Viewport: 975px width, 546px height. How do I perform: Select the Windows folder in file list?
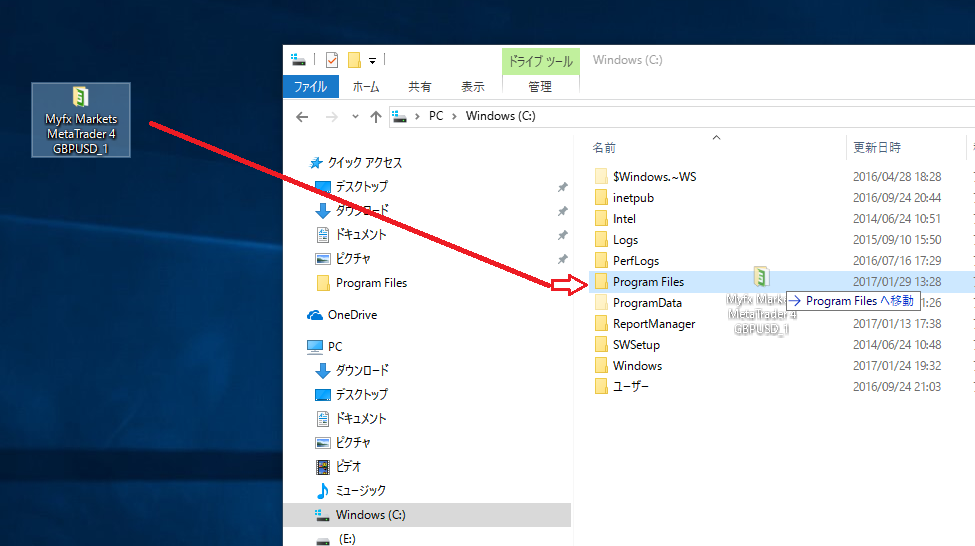pyautogui.click(x=637, y=366)
